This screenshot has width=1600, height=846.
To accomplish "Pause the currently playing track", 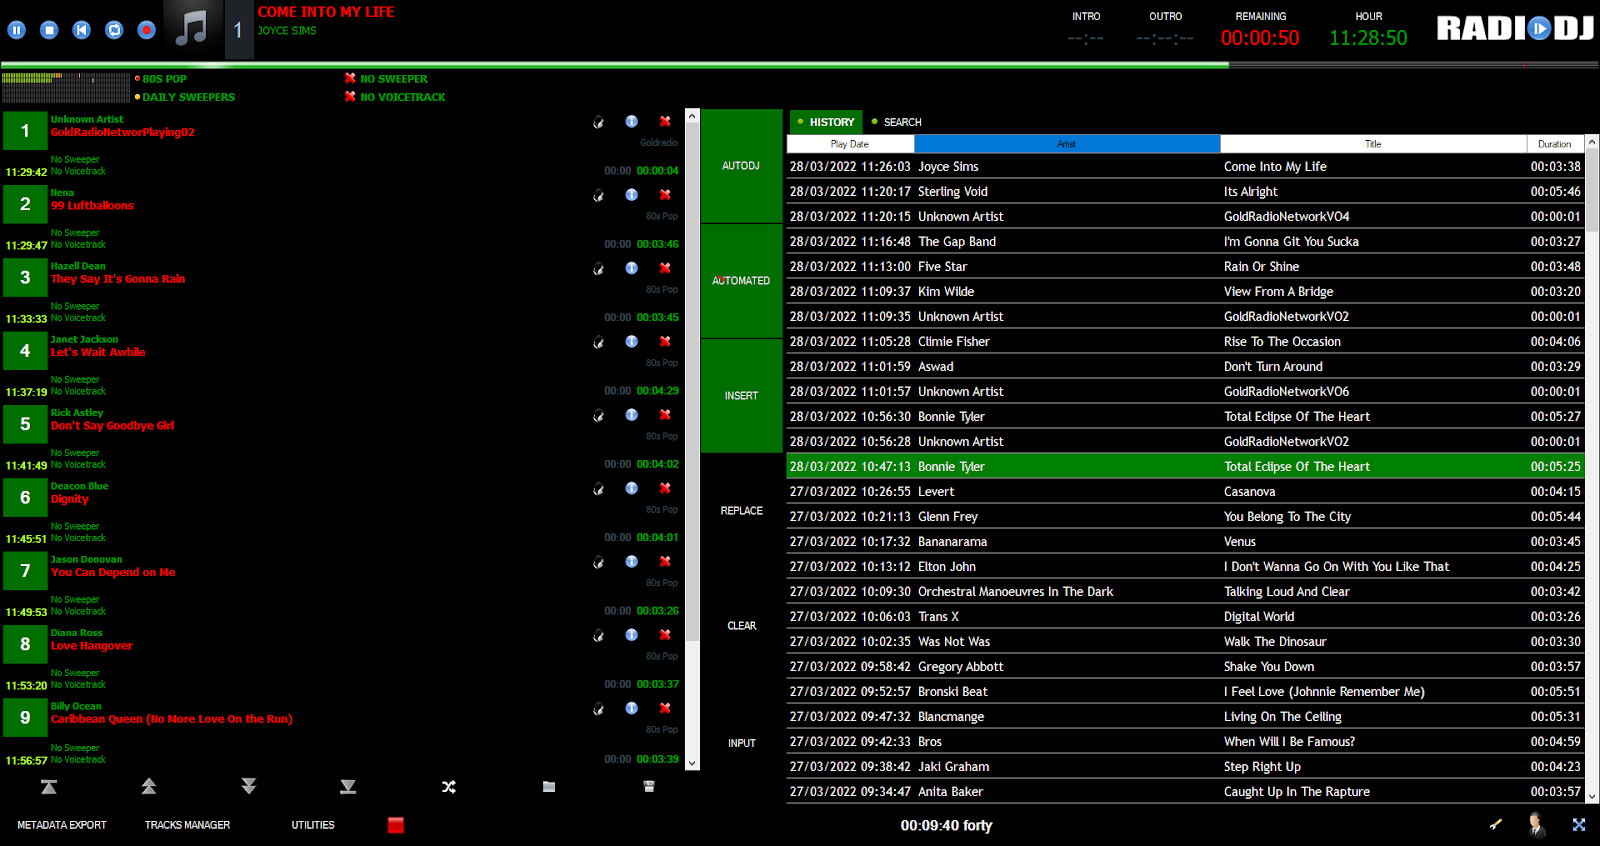I will pyautogui.click(x=17, y=30).
